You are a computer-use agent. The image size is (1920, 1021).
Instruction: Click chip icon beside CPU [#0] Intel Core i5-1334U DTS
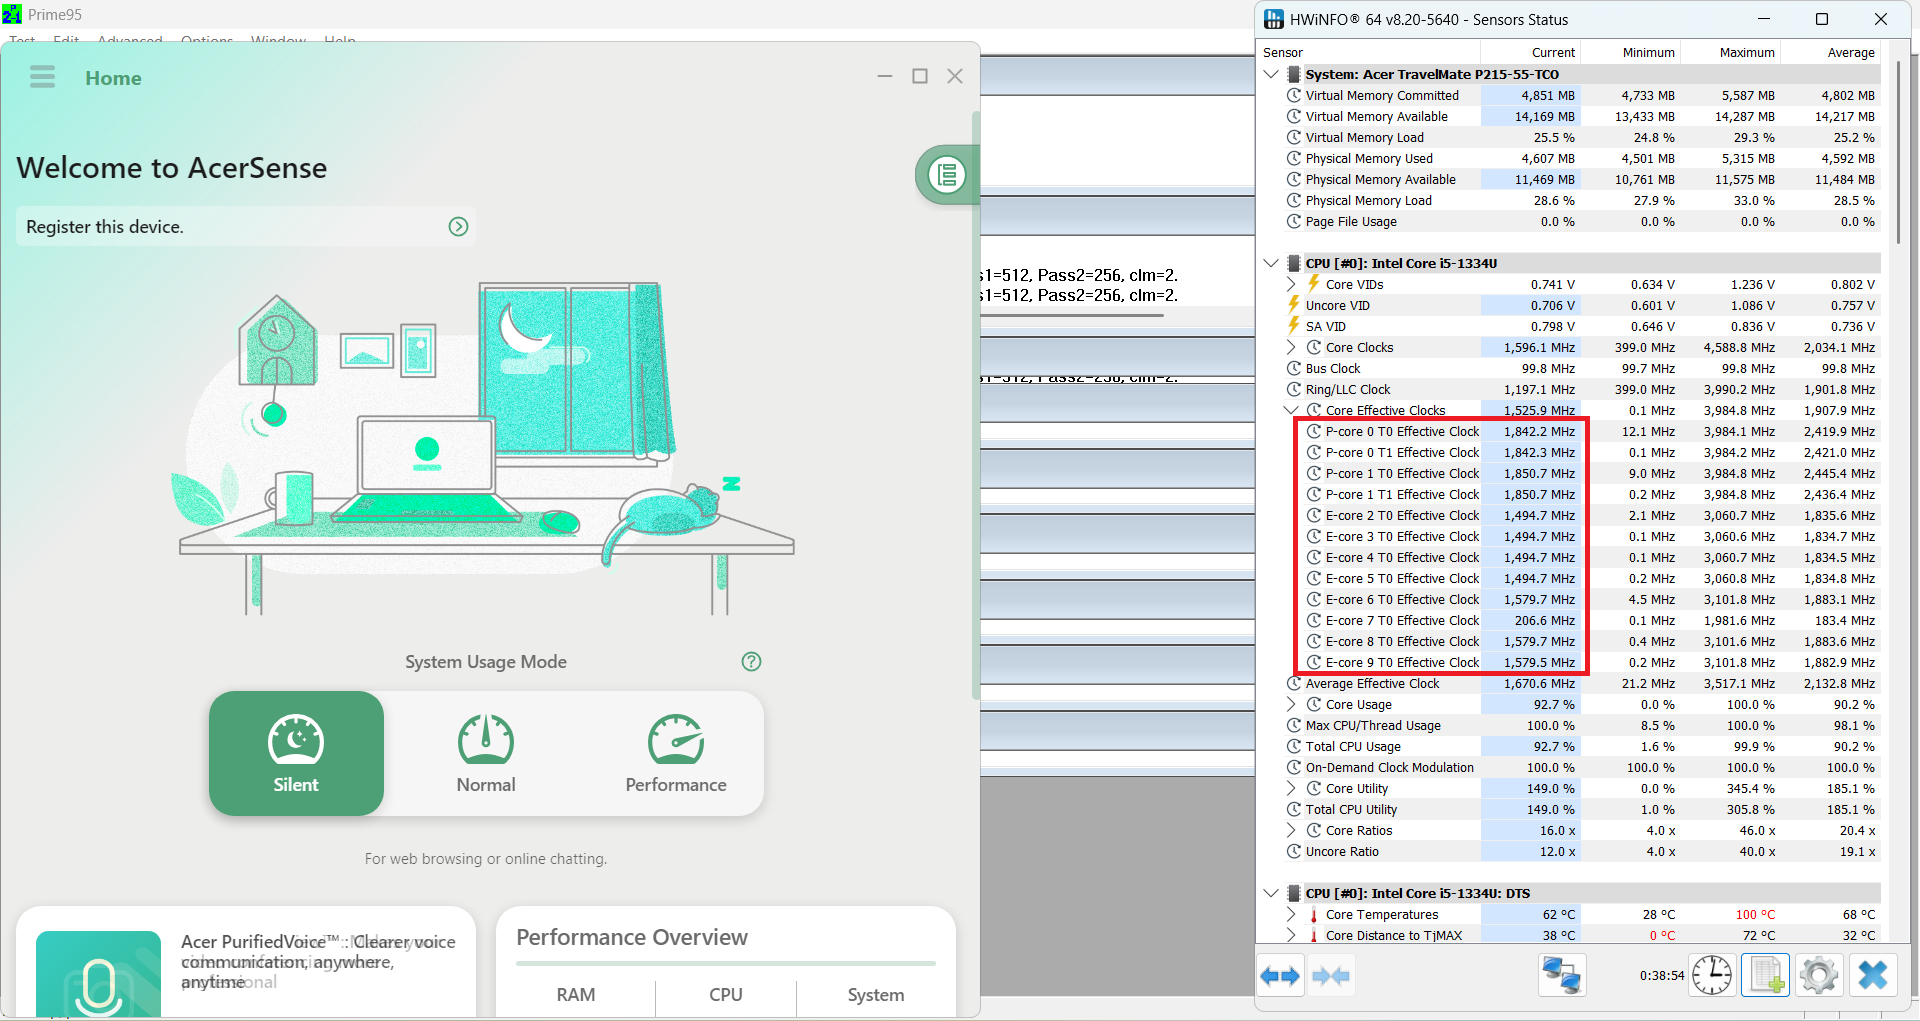(1294, 893)
